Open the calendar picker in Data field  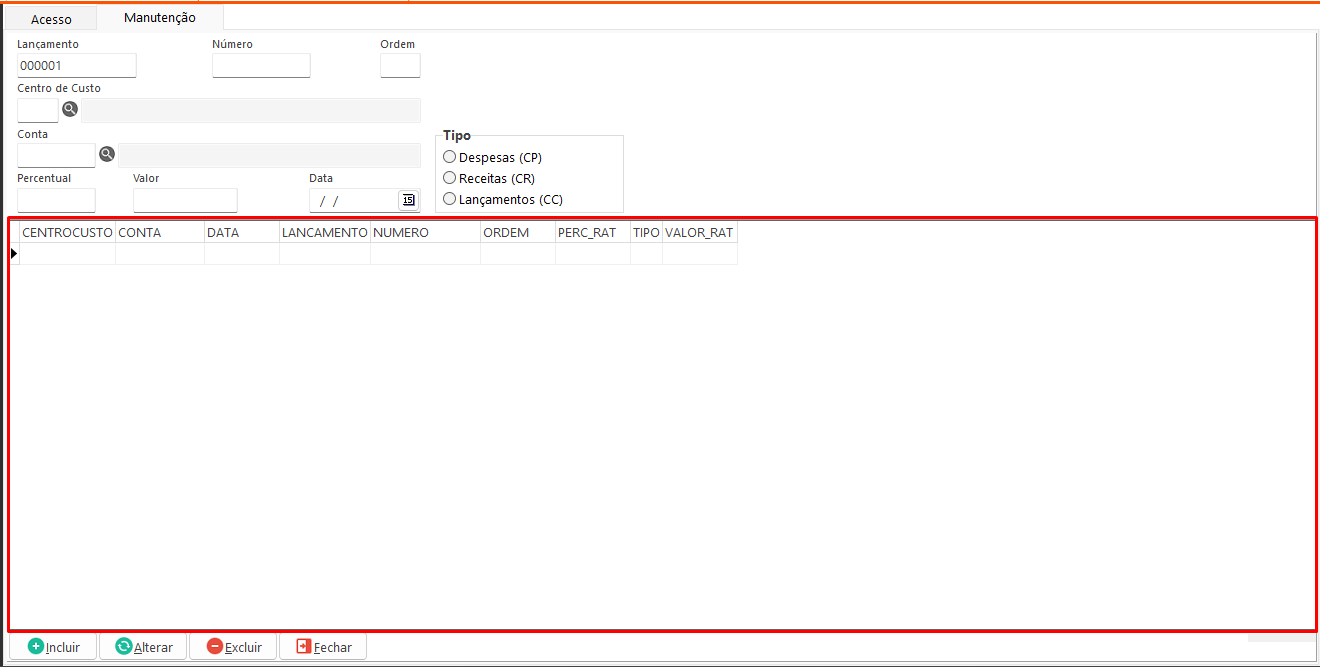[408, 200]
